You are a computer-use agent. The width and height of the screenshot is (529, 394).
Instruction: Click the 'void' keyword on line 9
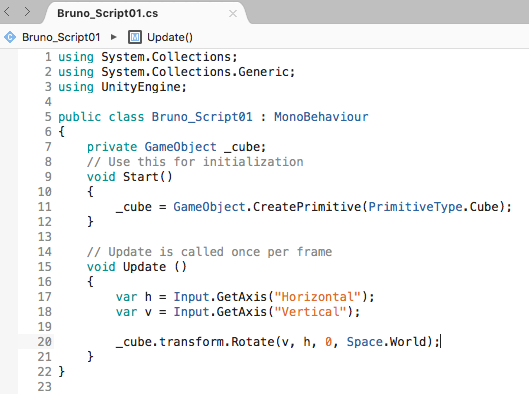[x=101, y=177]
